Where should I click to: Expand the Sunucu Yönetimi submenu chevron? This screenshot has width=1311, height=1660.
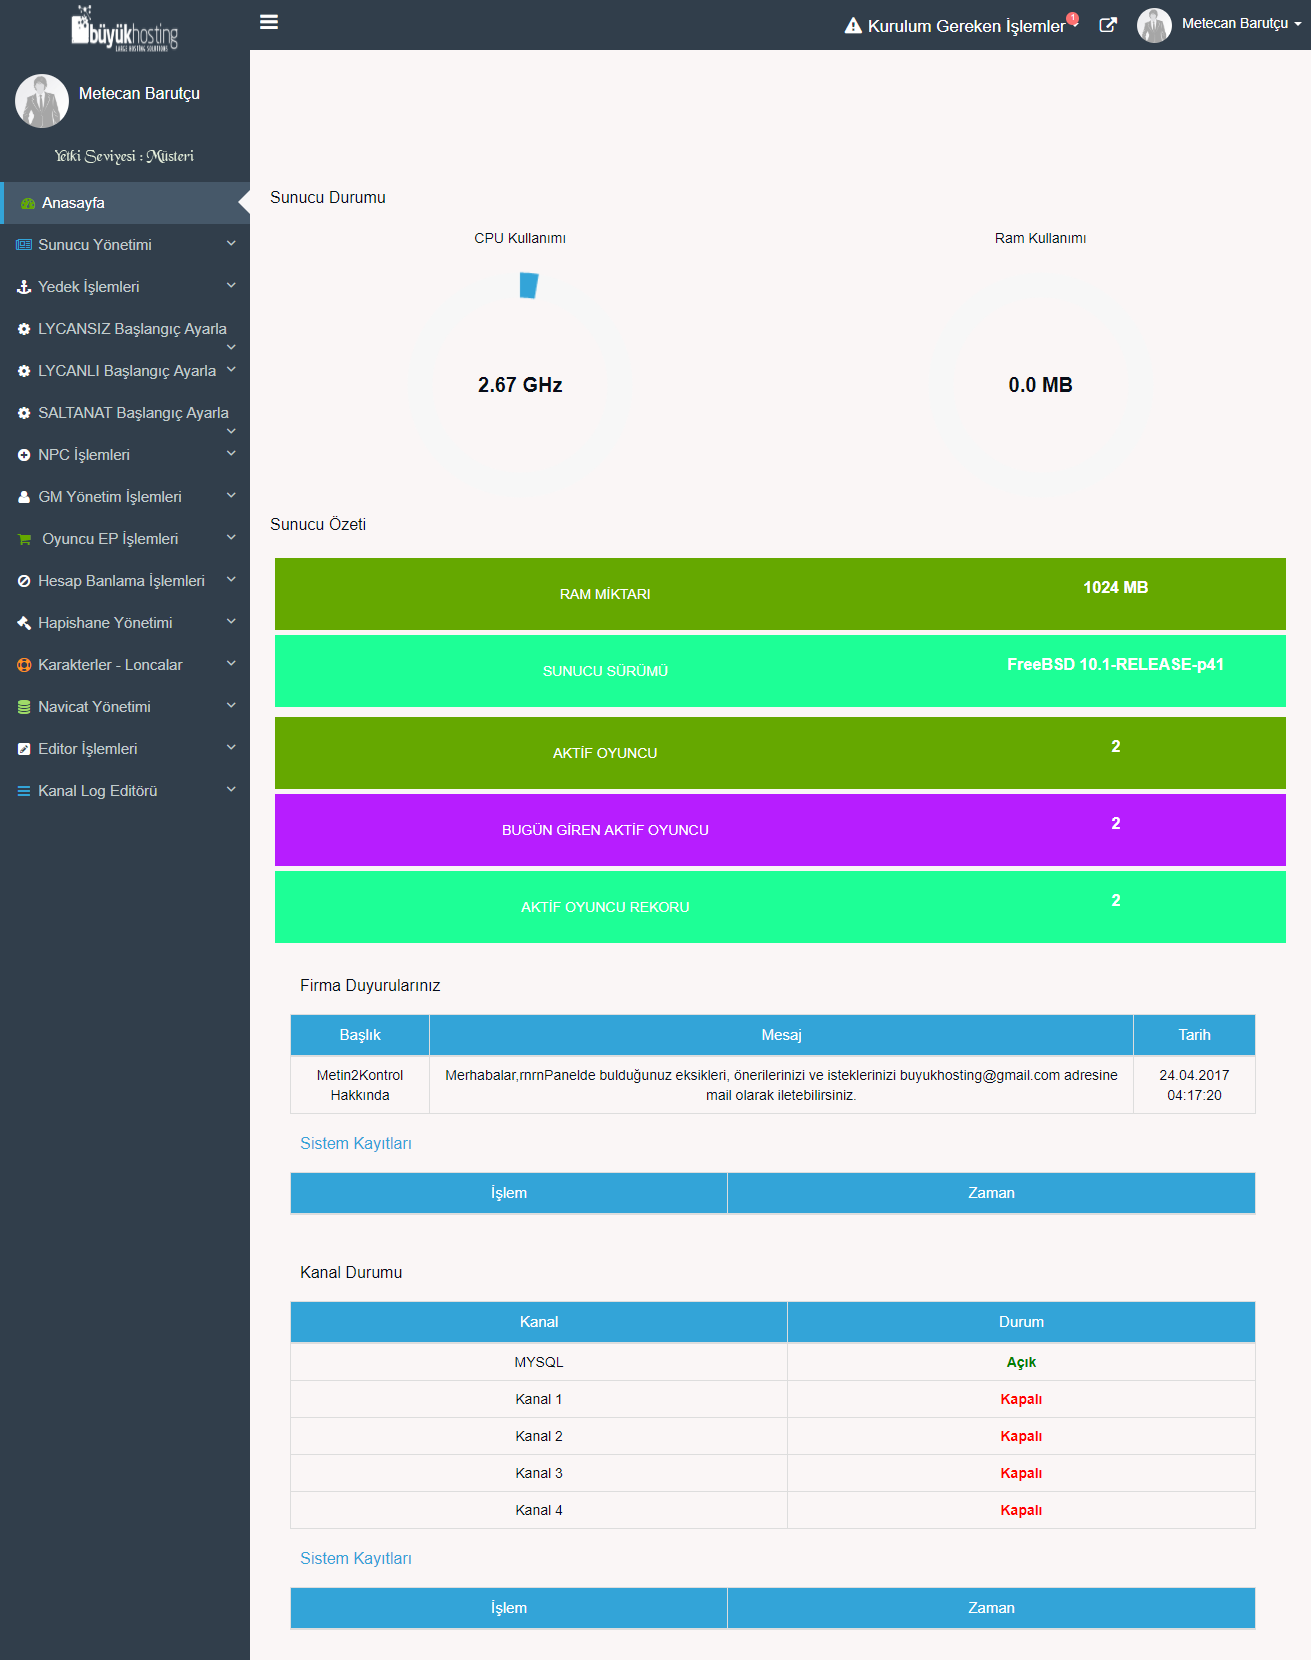coord(231,244)
